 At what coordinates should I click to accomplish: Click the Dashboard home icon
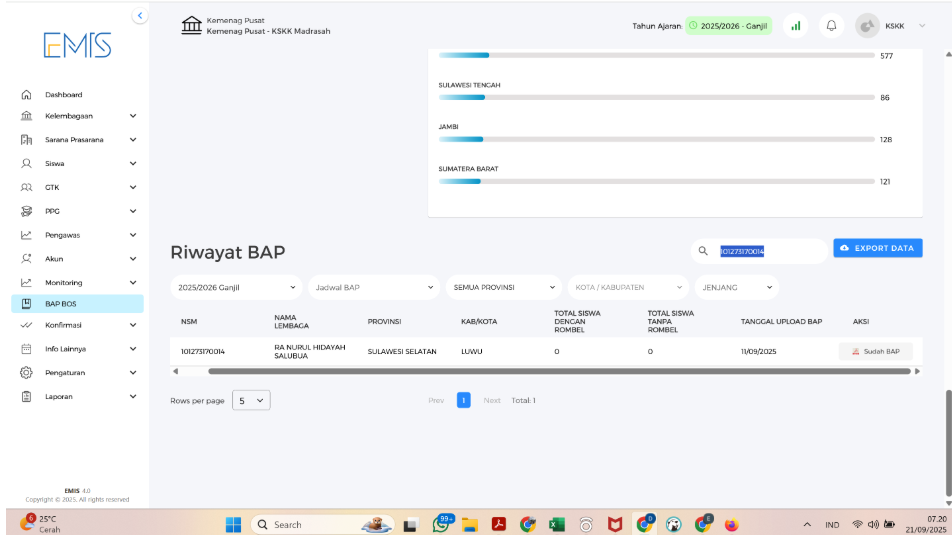coord(27,95)
